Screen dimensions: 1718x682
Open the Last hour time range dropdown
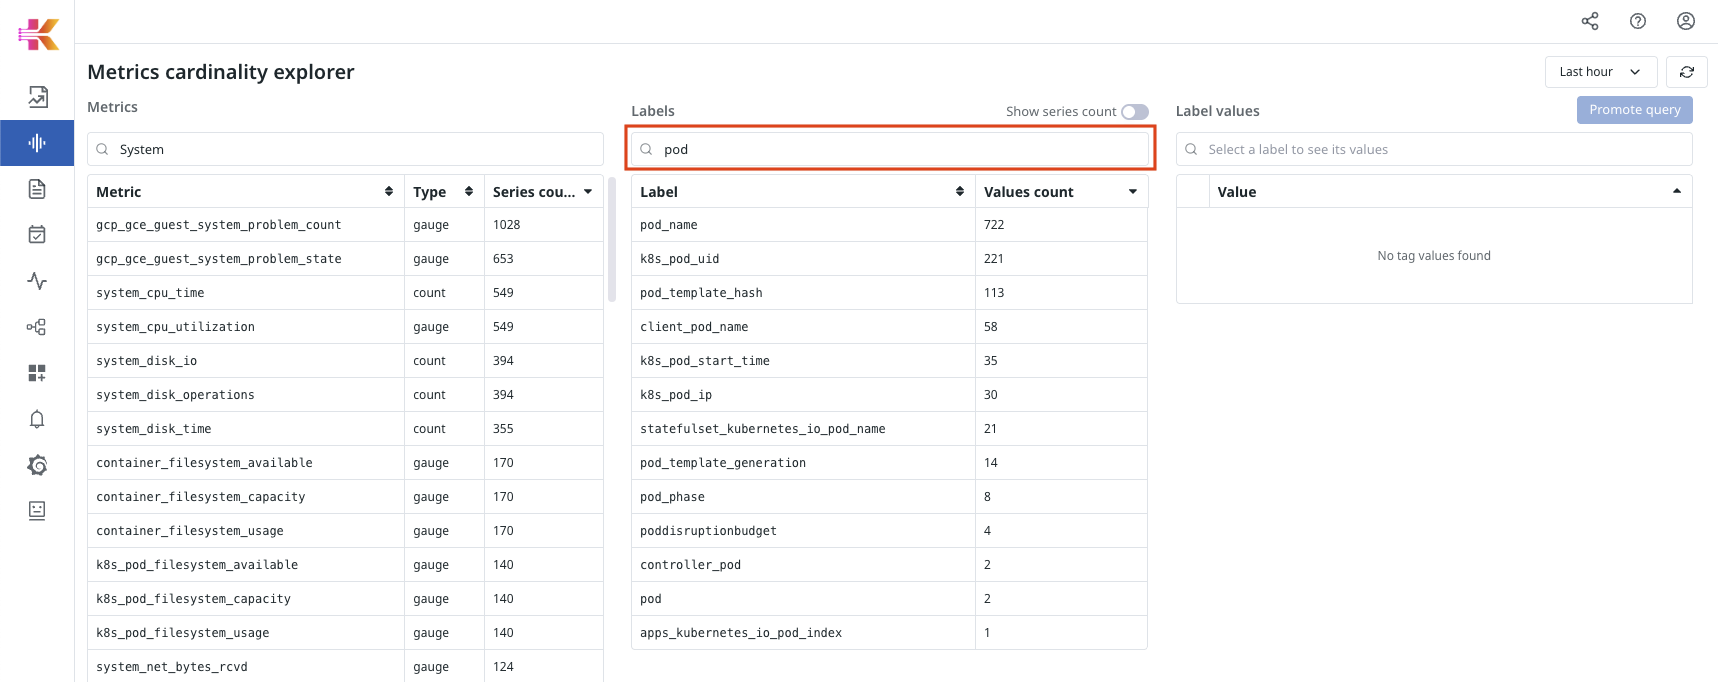tap(1600, 72)
